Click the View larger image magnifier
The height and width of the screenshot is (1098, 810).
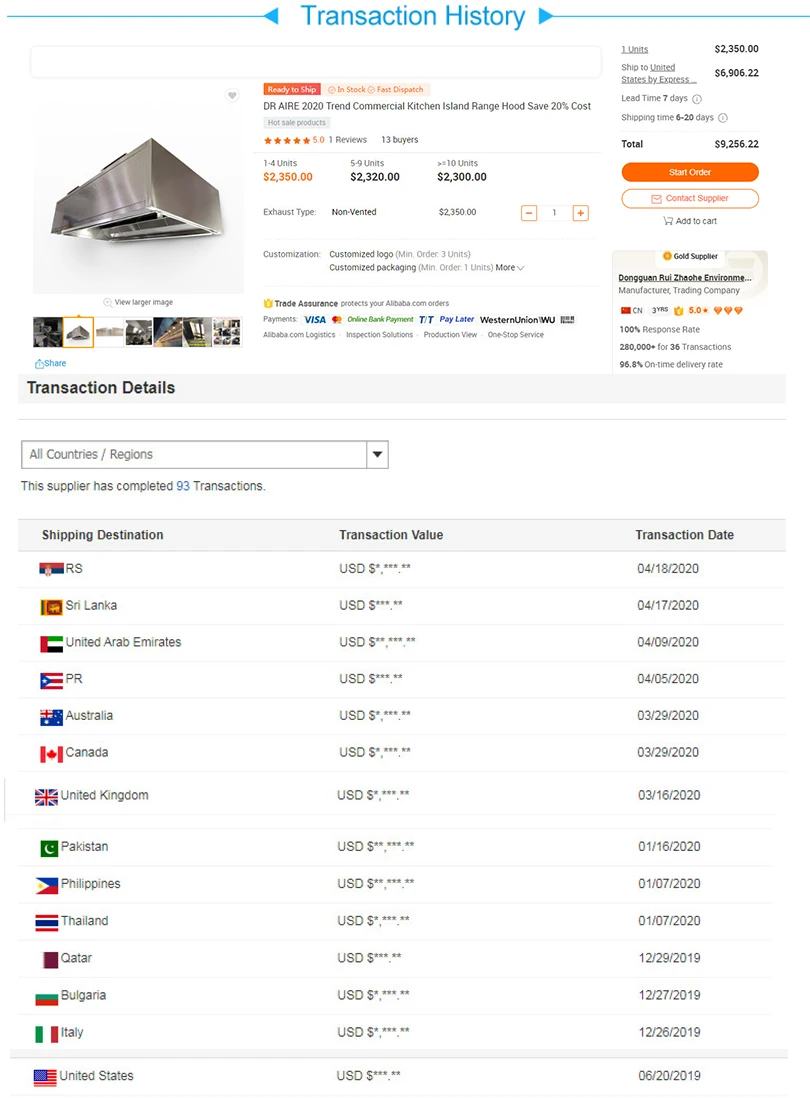coord(108,302)
